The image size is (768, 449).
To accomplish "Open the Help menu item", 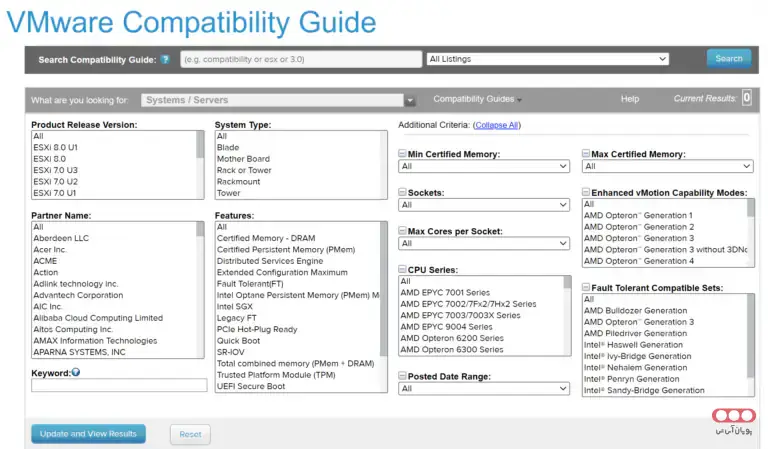I will [630, 99].
